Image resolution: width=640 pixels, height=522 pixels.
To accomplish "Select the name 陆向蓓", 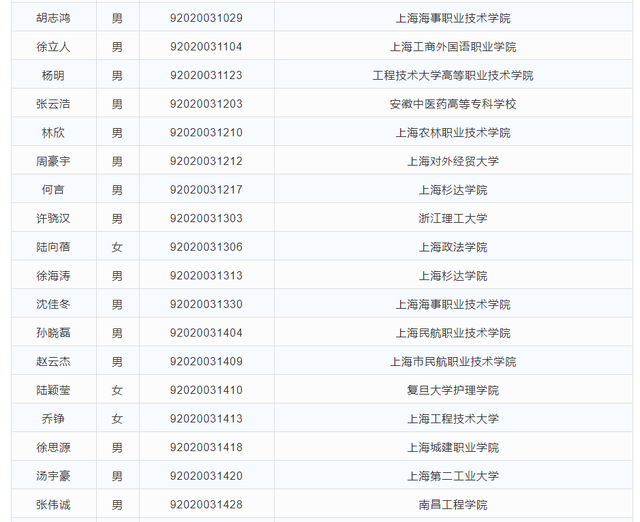I will tap(53, 247).
